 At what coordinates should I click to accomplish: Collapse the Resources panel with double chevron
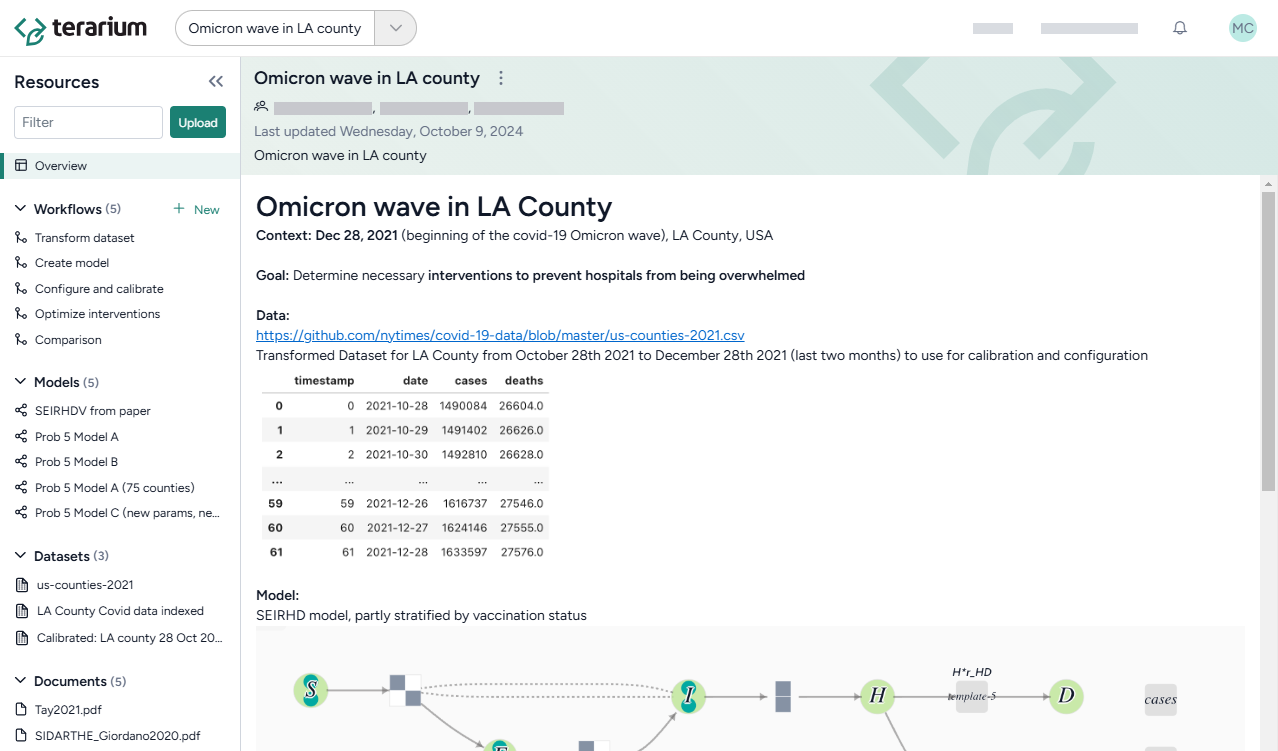[215, 82]
